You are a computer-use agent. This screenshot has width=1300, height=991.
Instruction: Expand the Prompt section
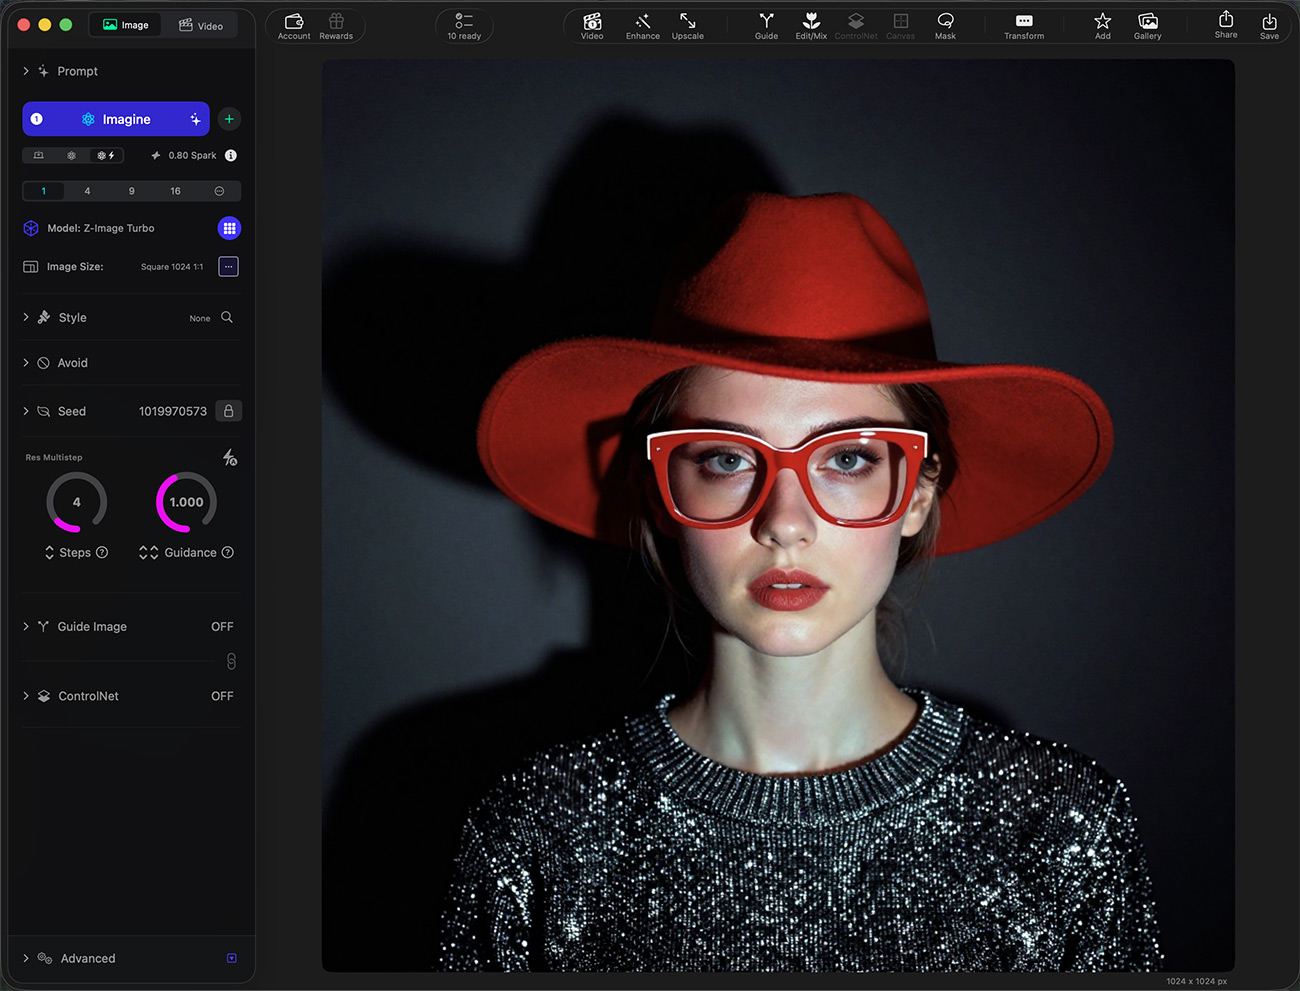26,71
